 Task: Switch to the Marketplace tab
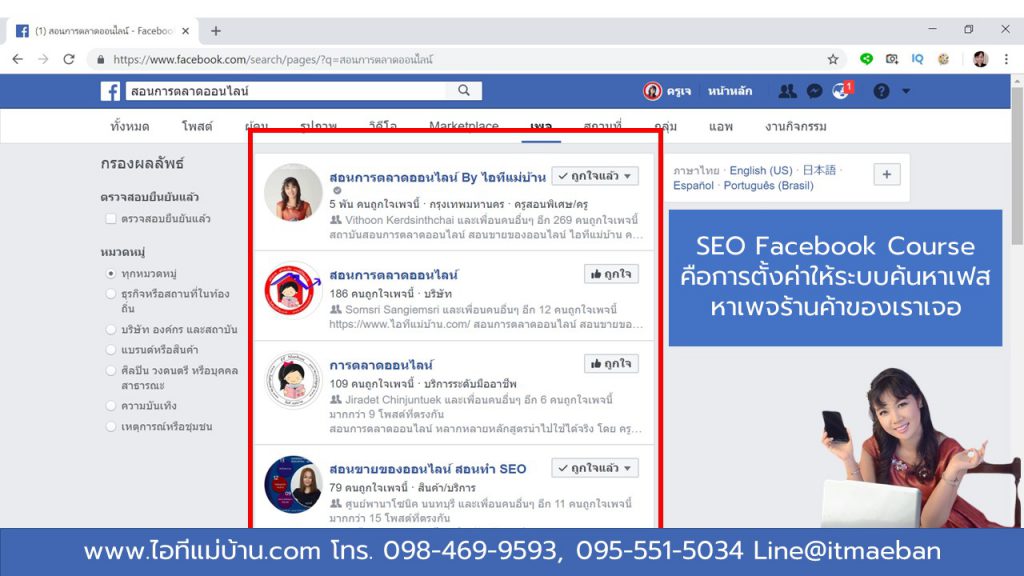pos(462,126)
